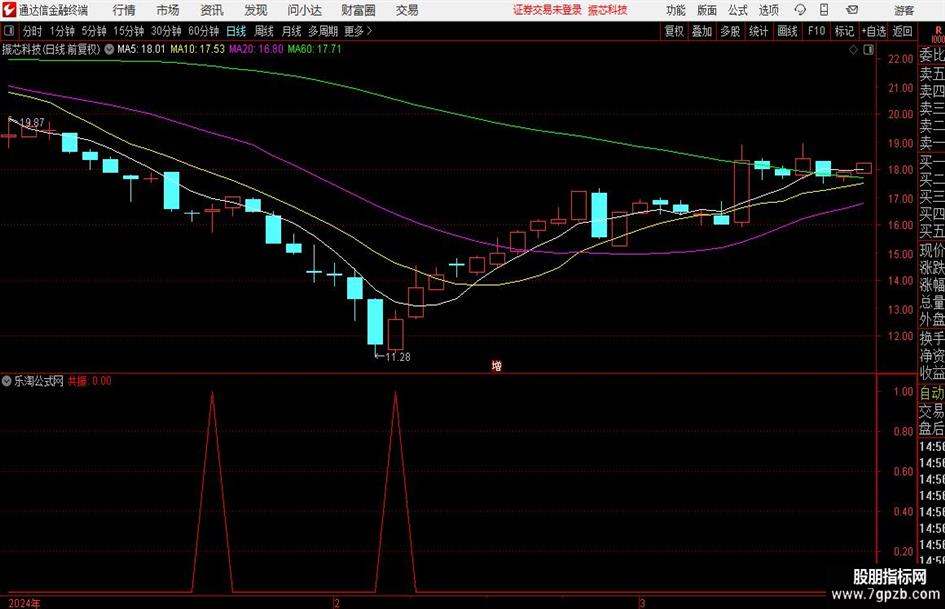The image size is (945, 609).
Task: Click the 振芯科技(日线,前复权) chart title
Action: (51, 49)
